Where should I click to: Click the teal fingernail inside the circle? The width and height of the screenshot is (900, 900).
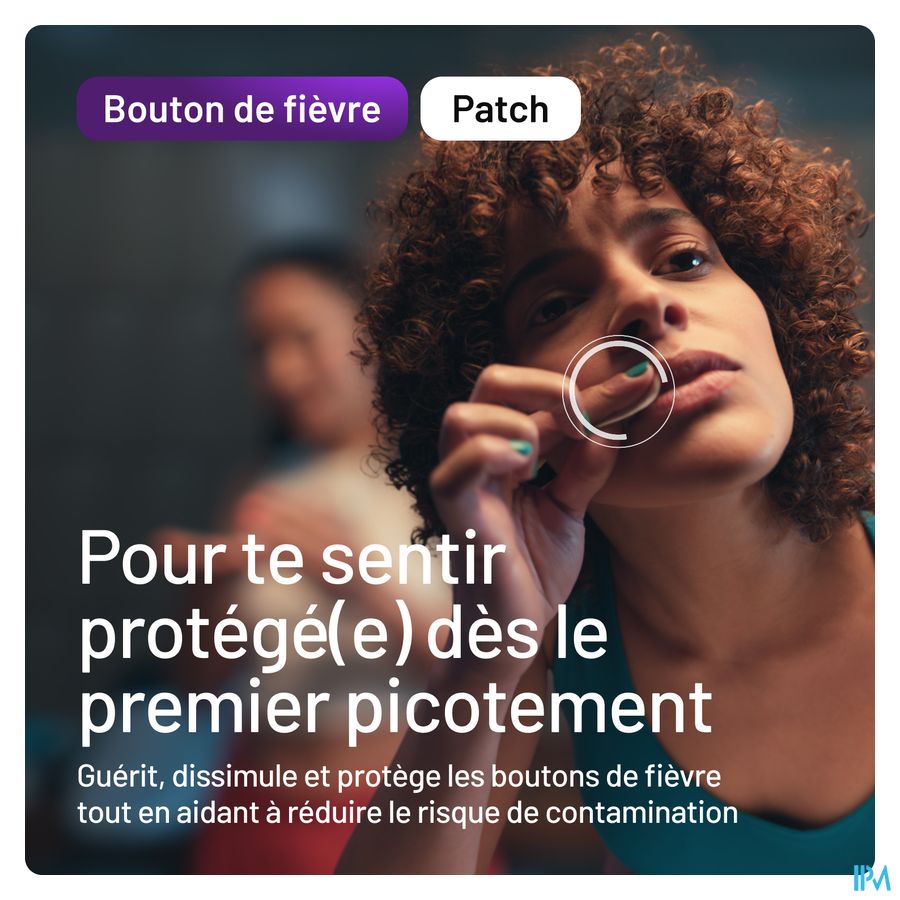(637, 369)
